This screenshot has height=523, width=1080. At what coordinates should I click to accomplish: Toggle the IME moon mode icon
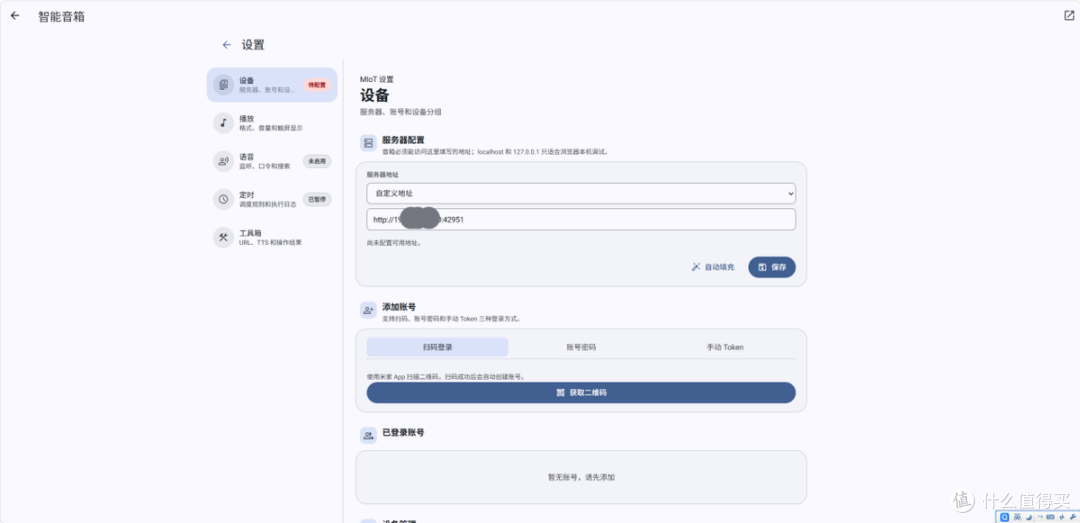pos(1029,517)
